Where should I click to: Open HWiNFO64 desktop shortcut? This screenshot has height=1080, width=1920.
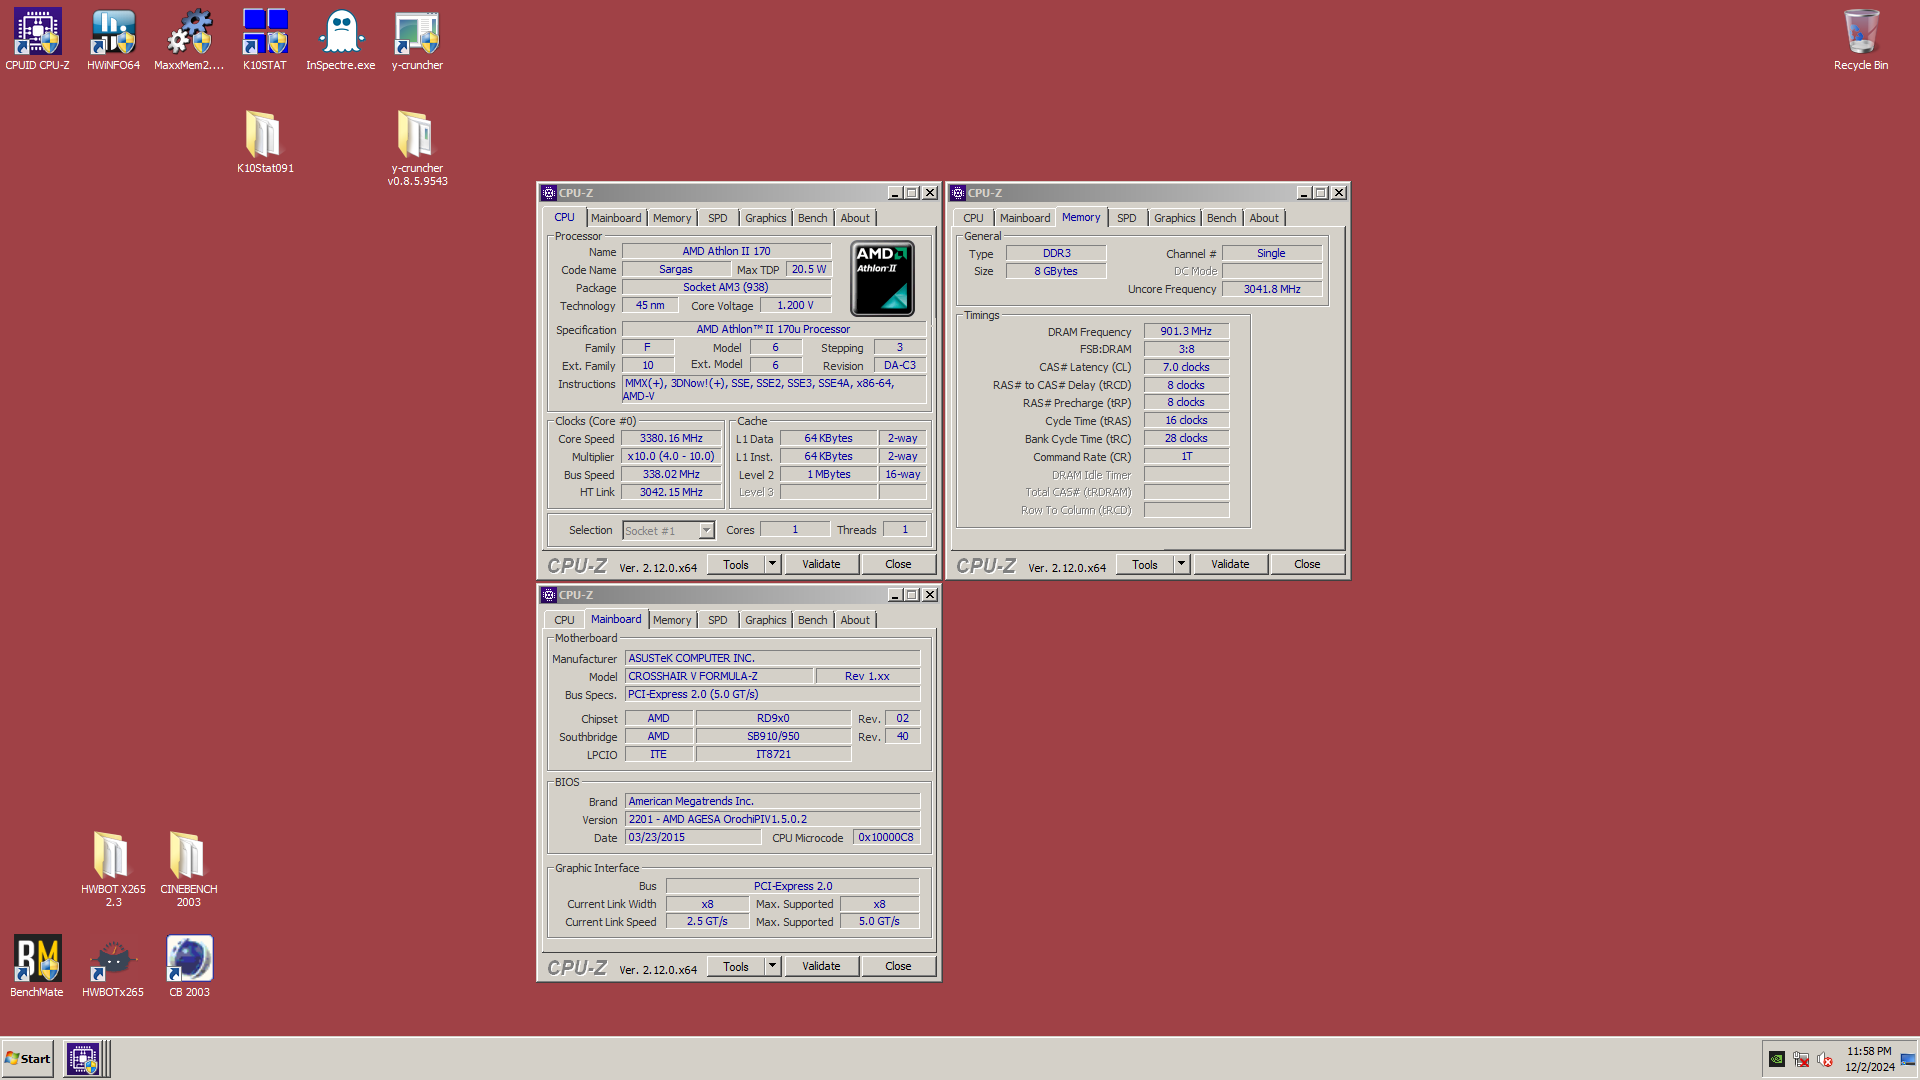pyautogui.click(x=113, y=39)
